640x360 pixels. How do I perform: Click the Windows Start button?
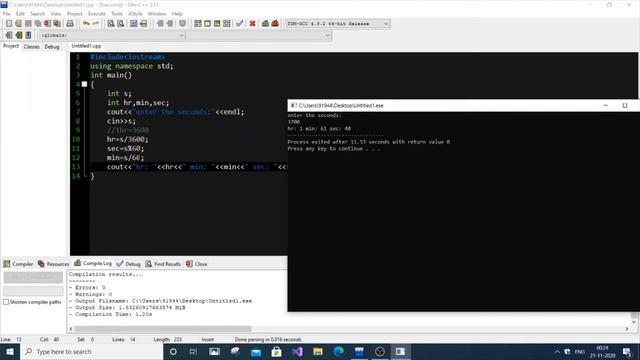click(x=9, y=351)
